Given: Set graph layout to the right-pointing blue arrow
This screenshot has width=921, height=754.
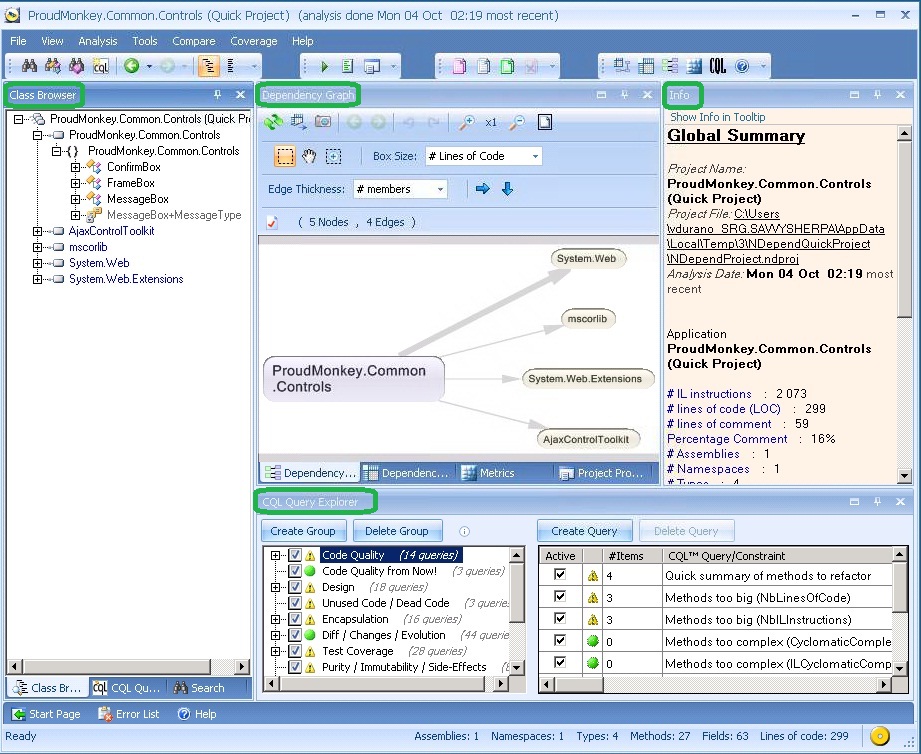Looking at the screenshot, I should [x=482, y=188].
